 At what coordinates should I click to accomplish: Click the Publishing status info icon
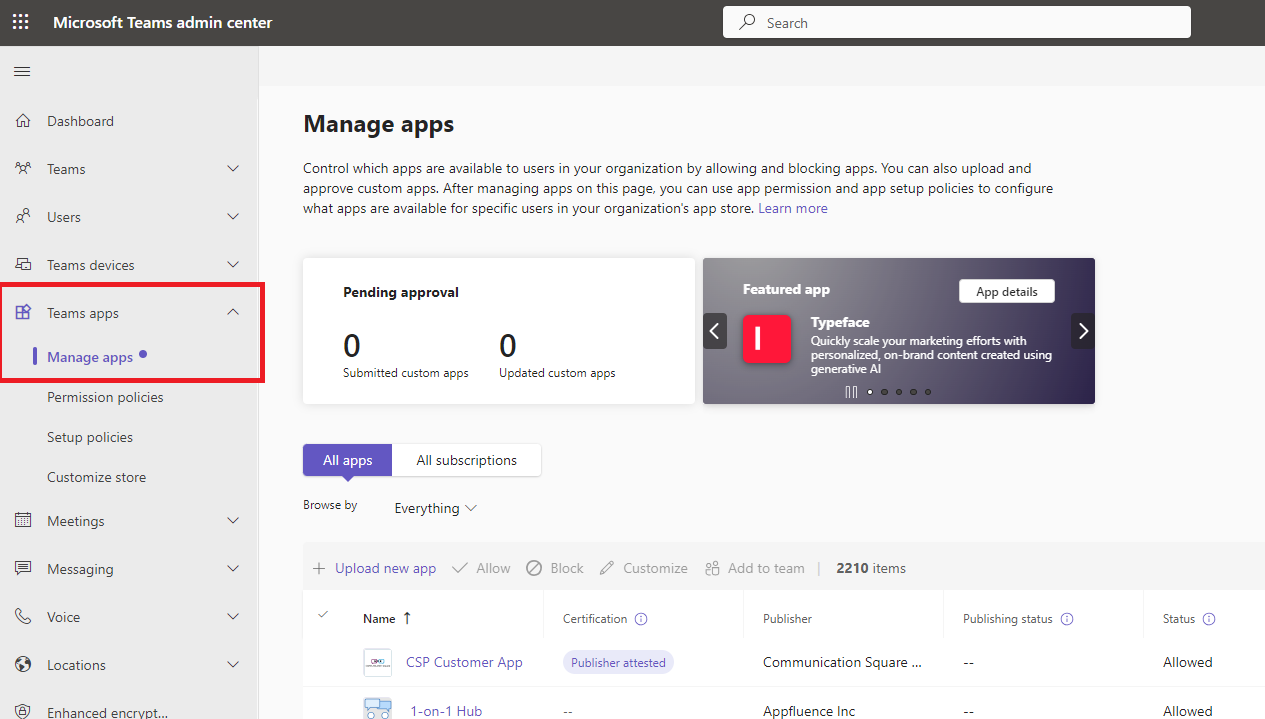pos(1067,619)
